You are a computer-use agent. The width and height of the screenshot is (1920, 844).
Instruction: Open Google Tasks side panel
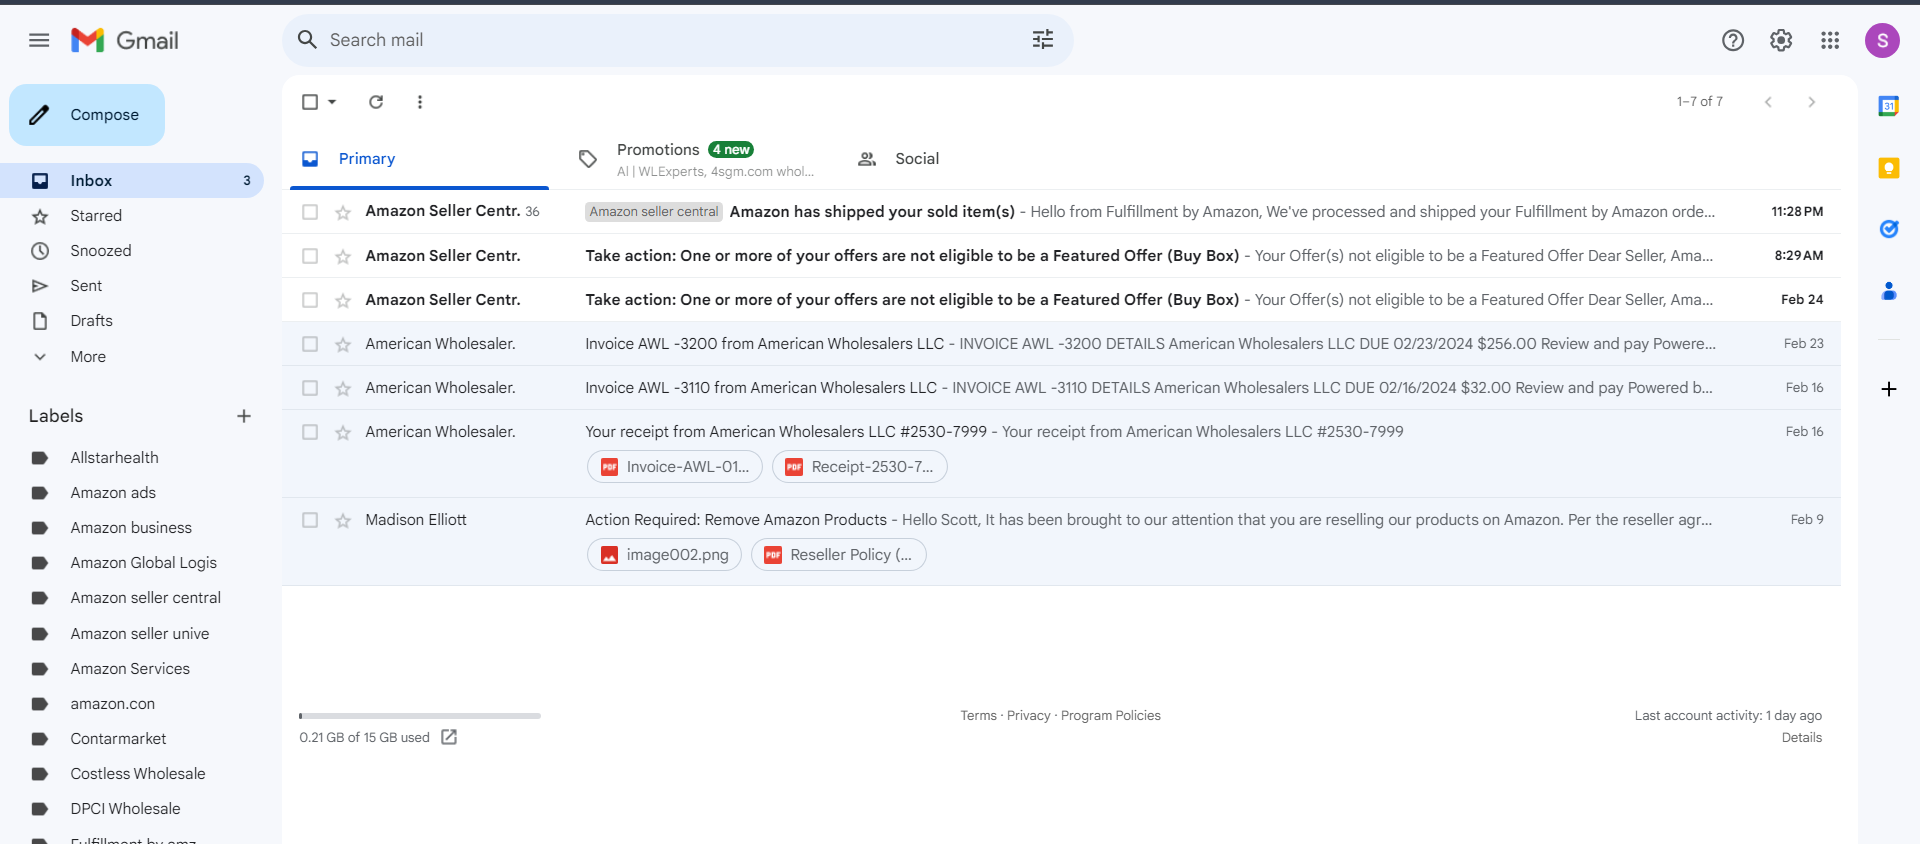click(1889, 229)
